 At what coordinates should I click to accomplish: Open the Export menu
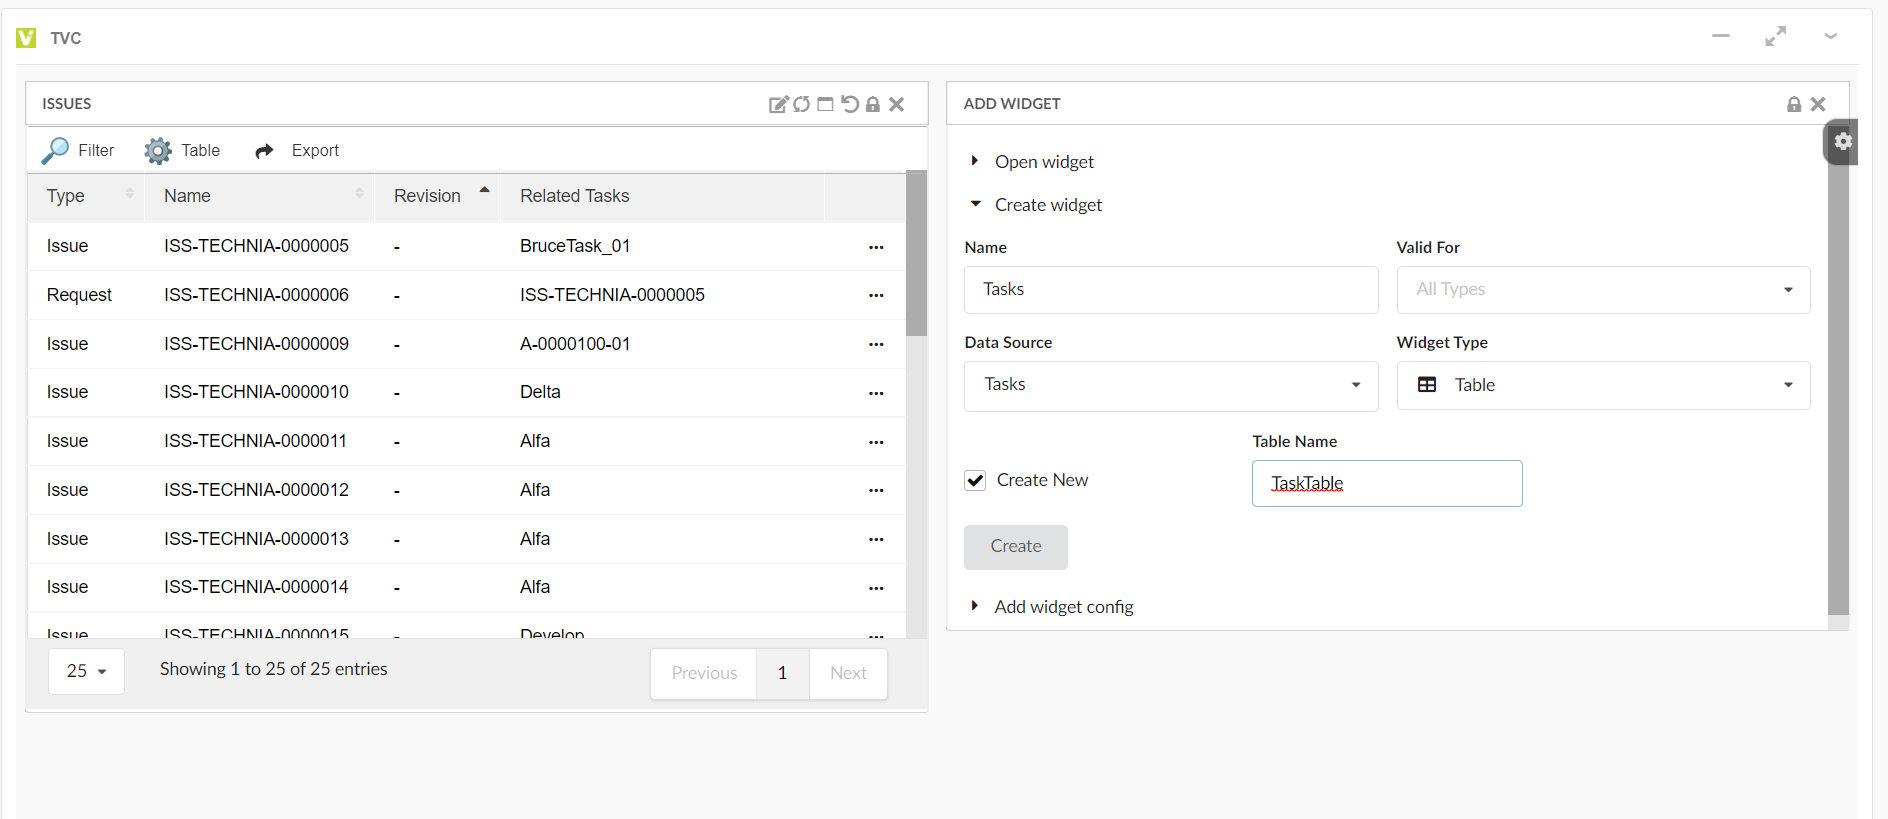click(298, 150)
